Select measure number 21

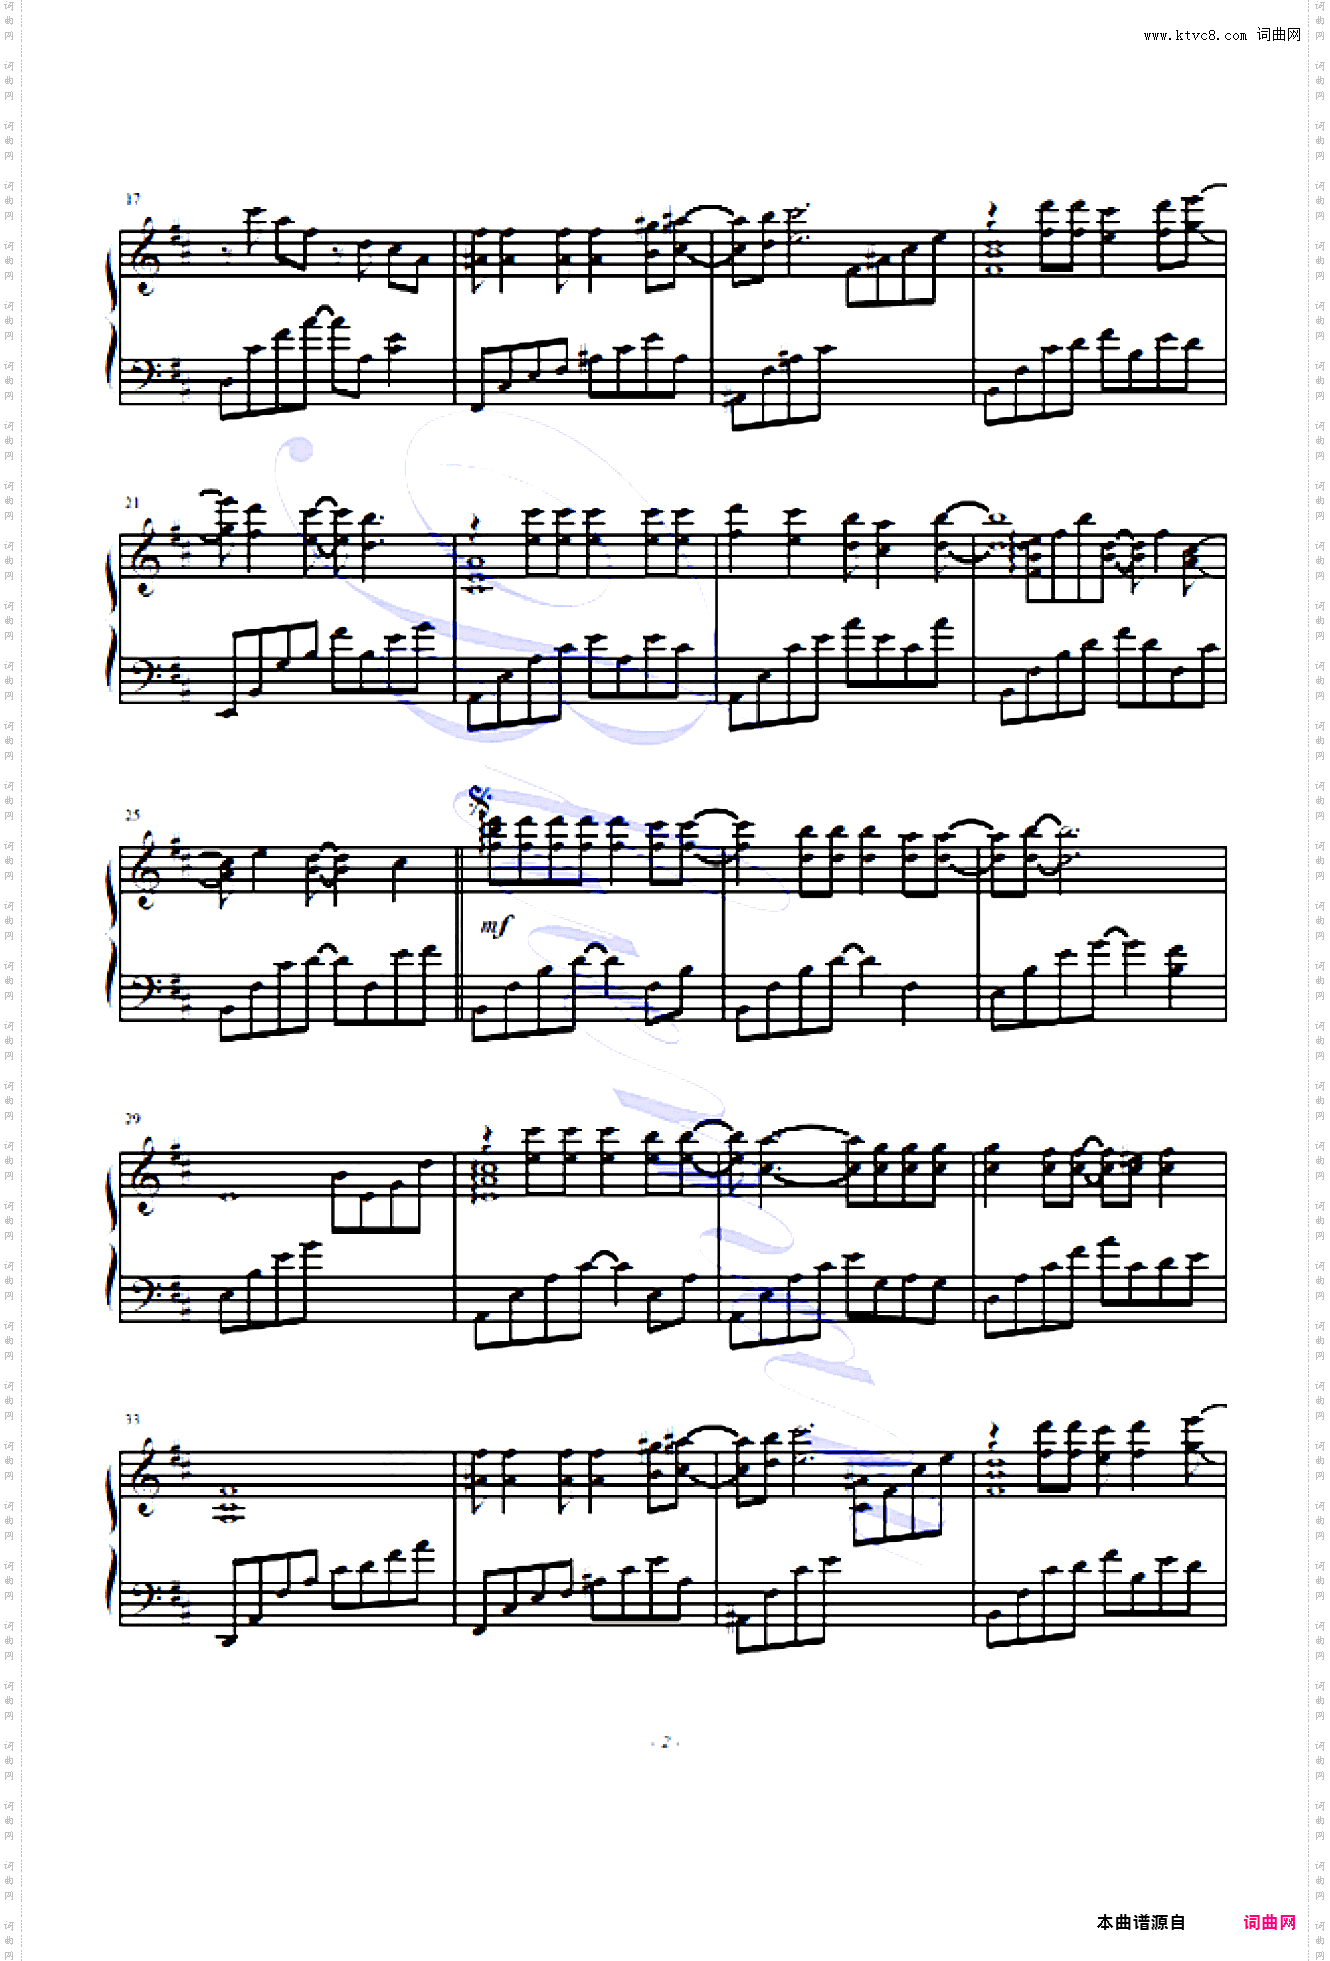click(x=133, y=502)
